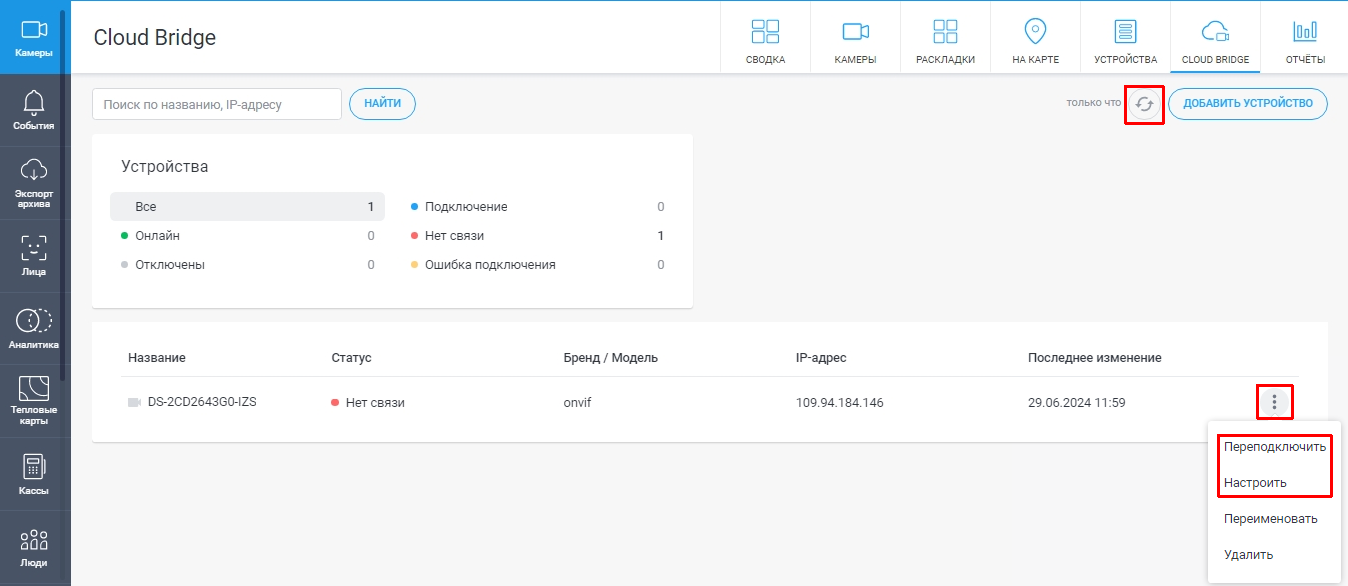Click the date 29.06.2024 11:59
1348x586 pixels.
pos(1077,403)
